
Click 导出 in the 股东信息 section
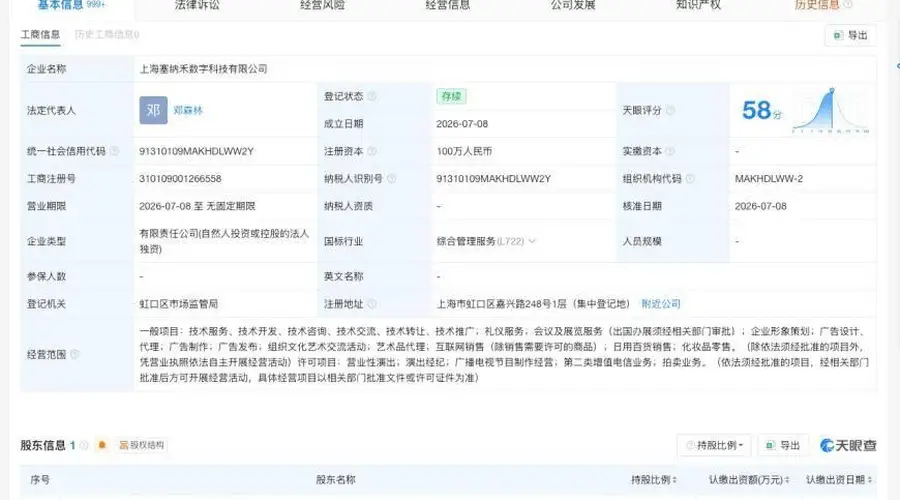pos(783,445)
